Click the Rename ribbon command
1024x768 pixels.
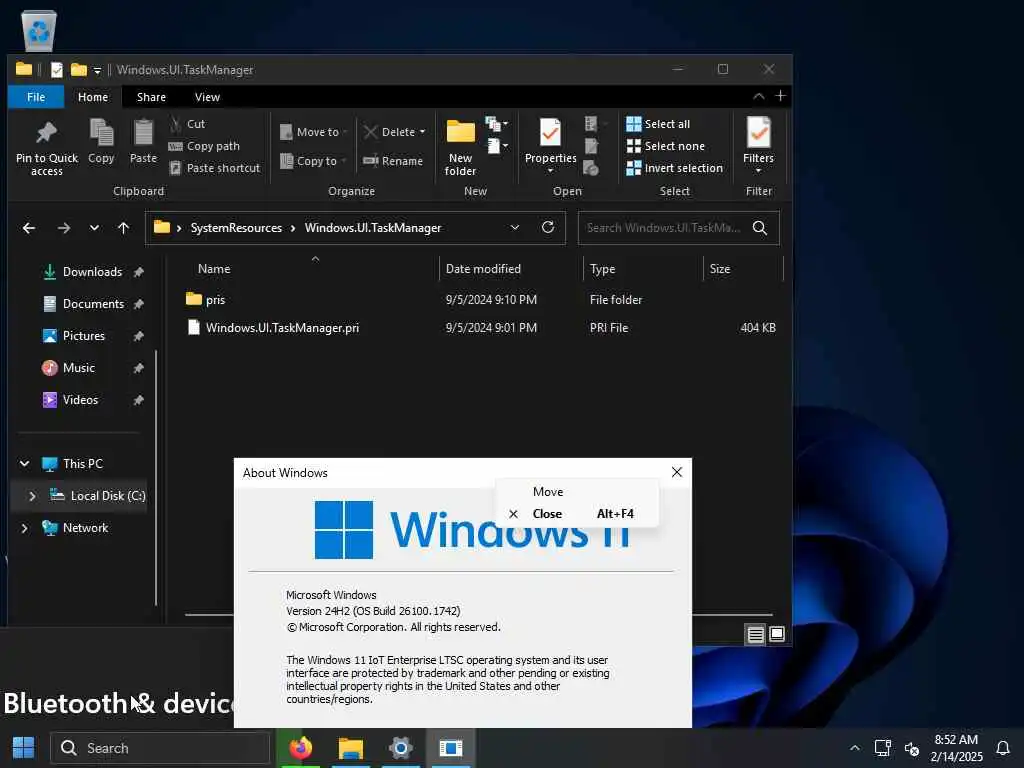[393, 161]
